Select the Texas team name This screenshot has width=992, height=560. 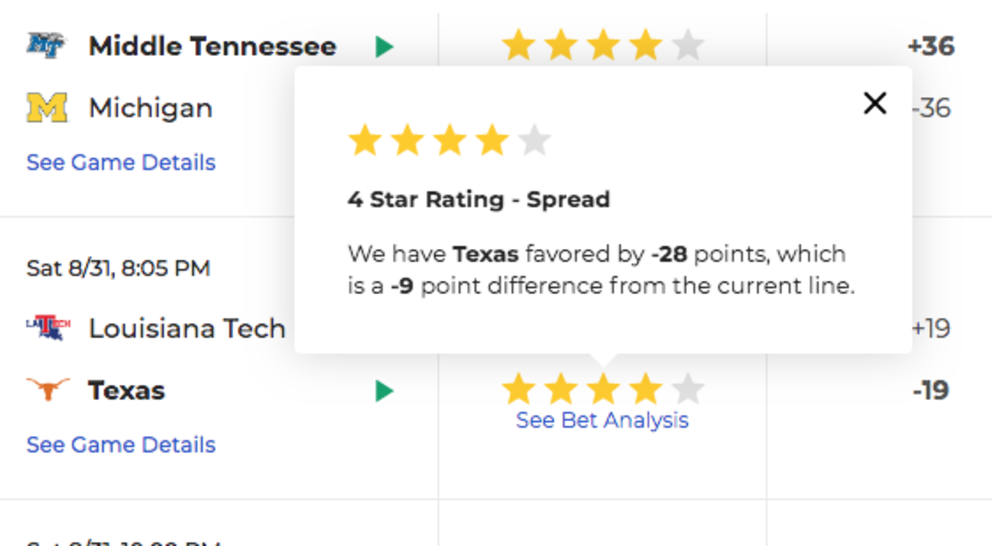click(127, 390)
